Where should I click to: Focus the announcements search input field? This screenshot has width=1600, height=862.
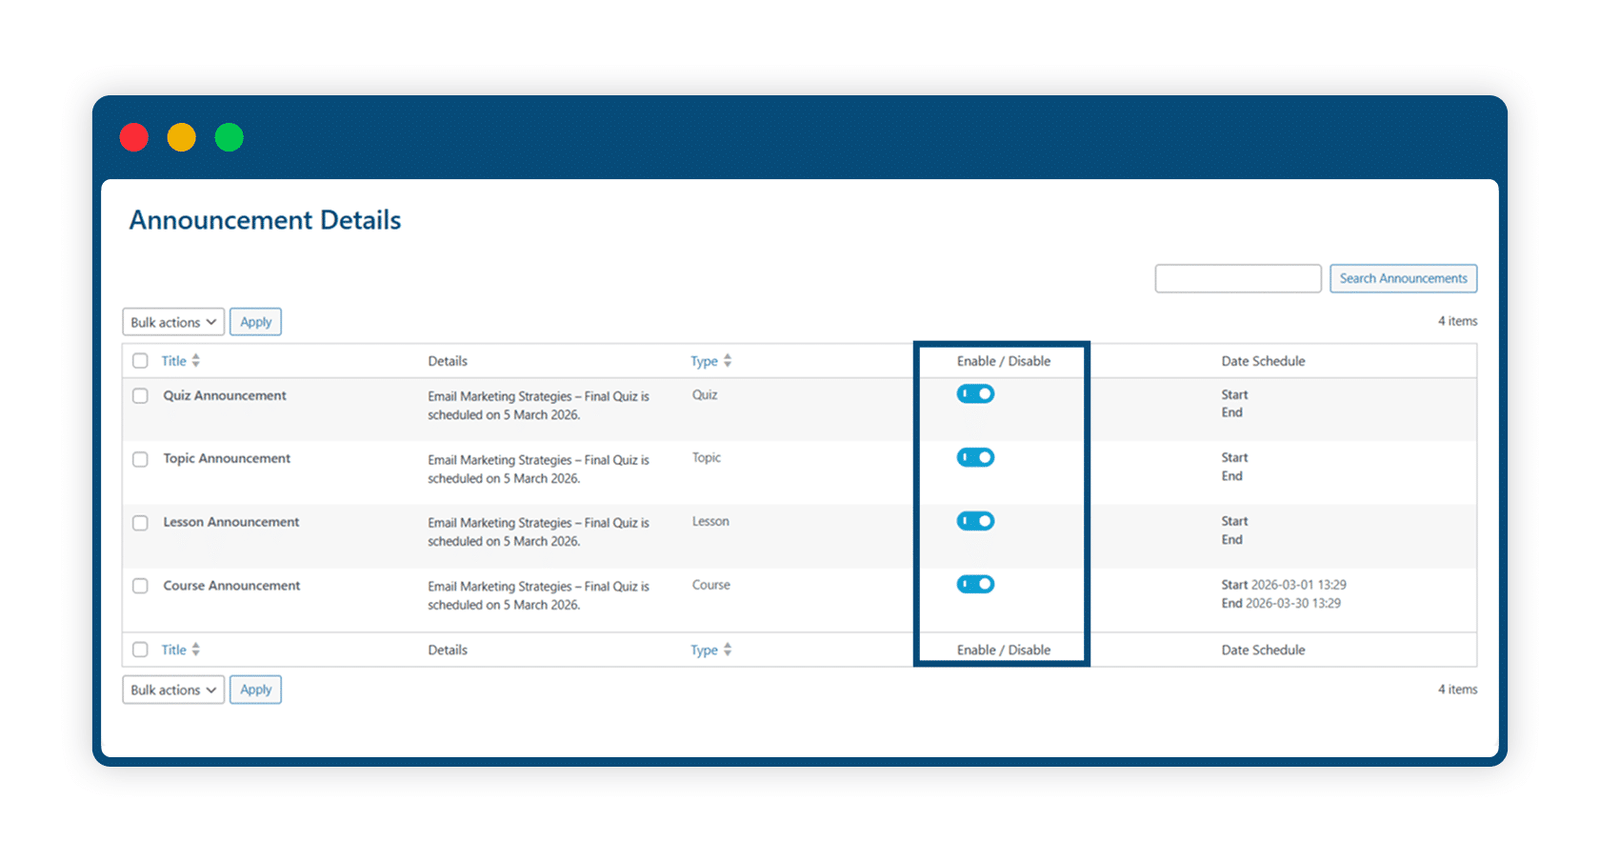[1238, 279]
